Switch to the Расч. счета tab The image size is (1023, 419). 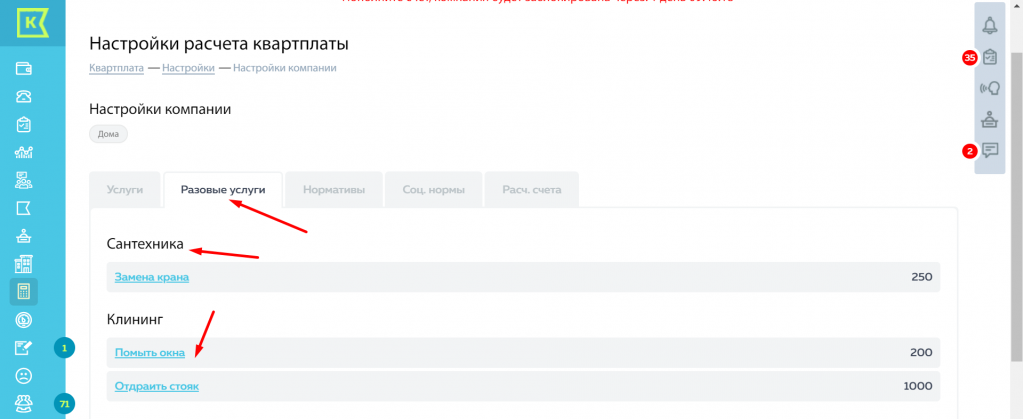[x=532, y=190]
